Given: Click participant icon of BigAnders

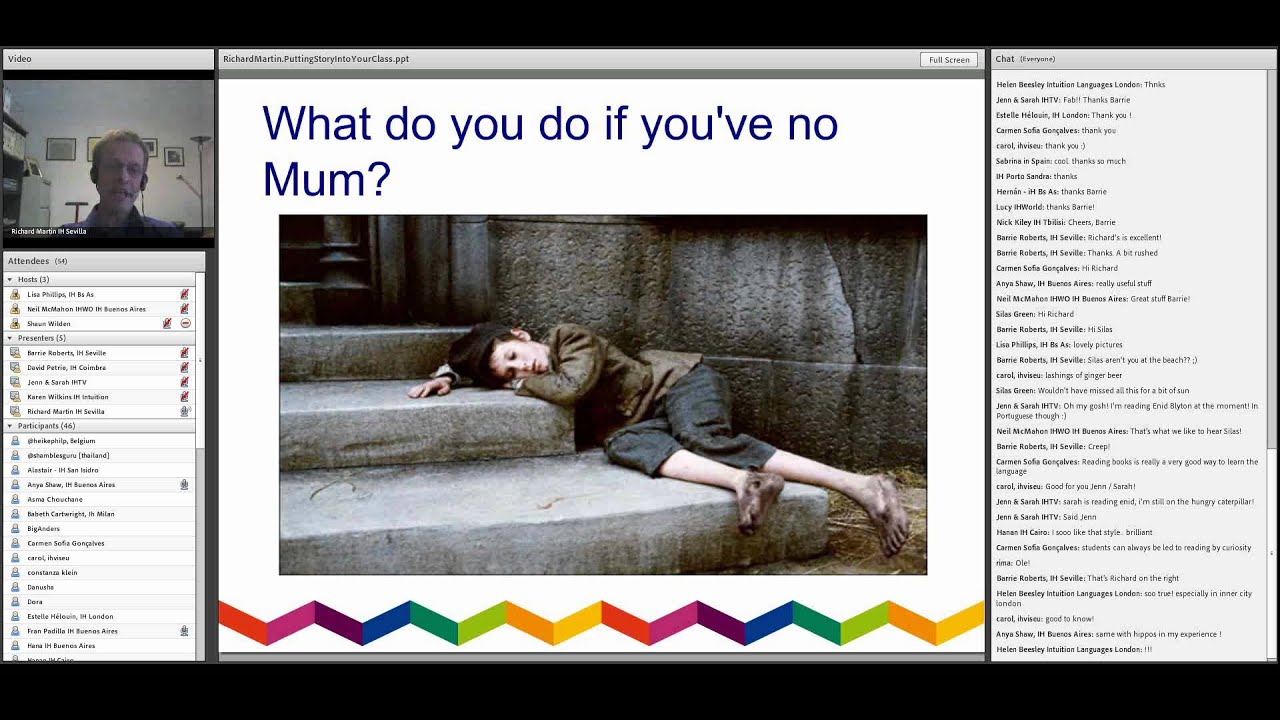Looking at the screenshot, I should [15, 529].
